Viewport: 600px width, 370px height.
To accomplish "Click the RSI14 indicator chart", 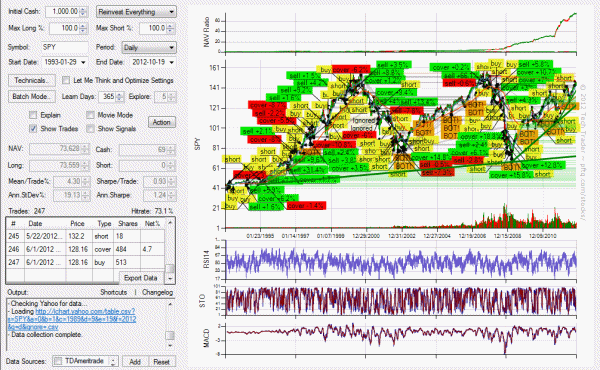I will [x=401, y=261].
